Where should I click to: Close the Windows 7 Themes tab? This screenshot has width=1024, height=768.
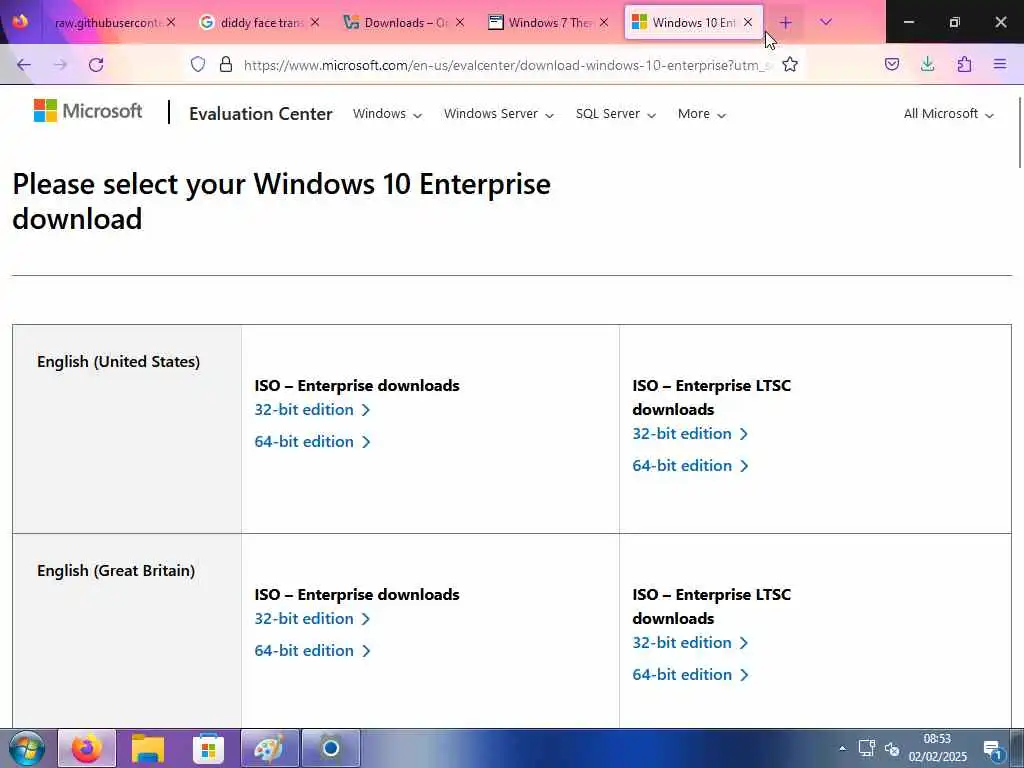point(604,22)
